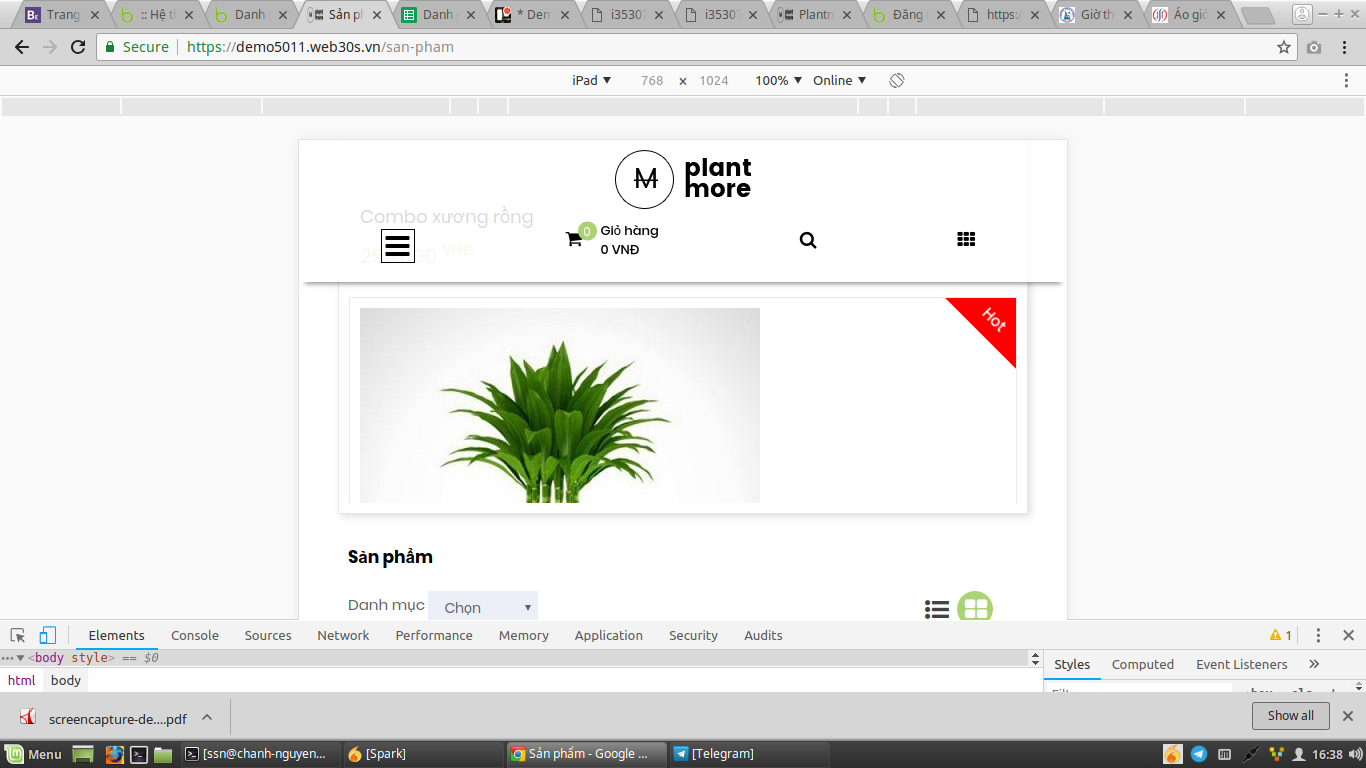Click the camera screenshot extension icon
This screenshot has height=768, width=1366.
[x=1314, y=47]
